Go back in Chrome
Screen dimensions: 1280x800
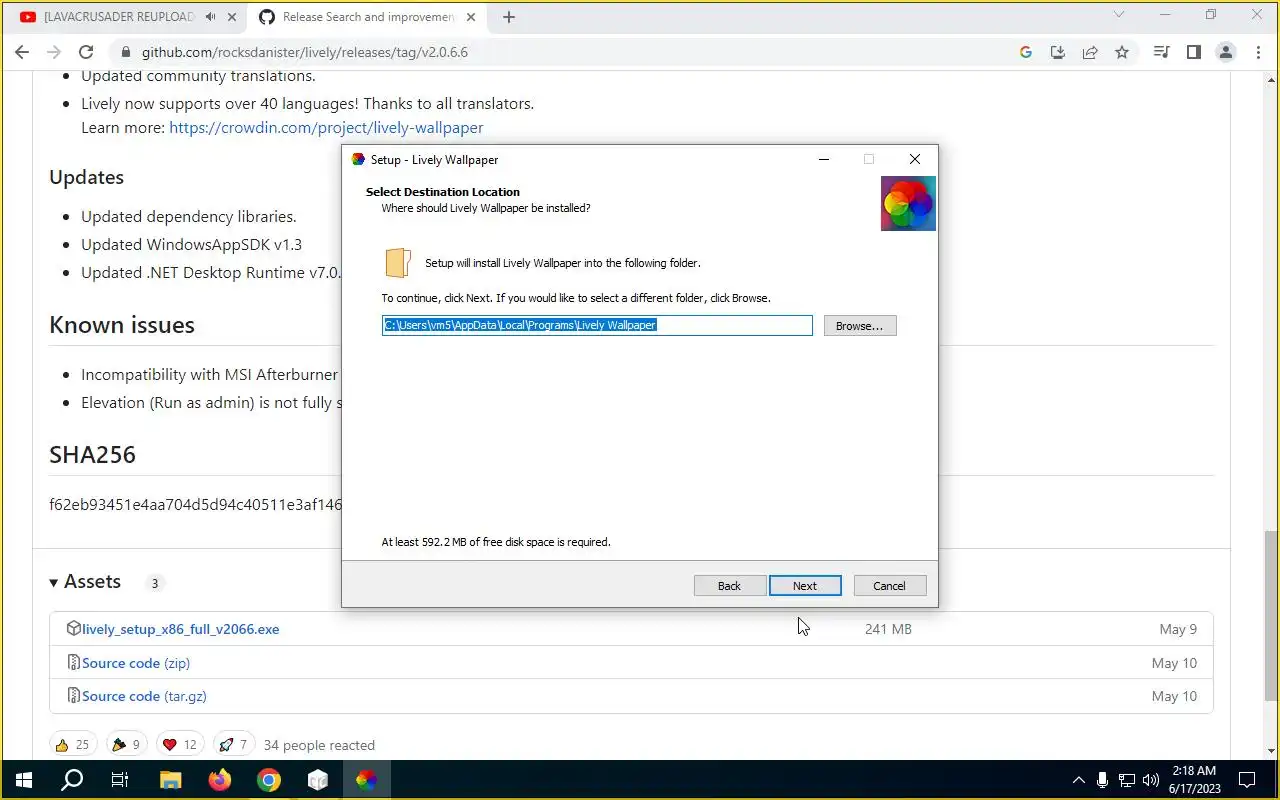22,52
